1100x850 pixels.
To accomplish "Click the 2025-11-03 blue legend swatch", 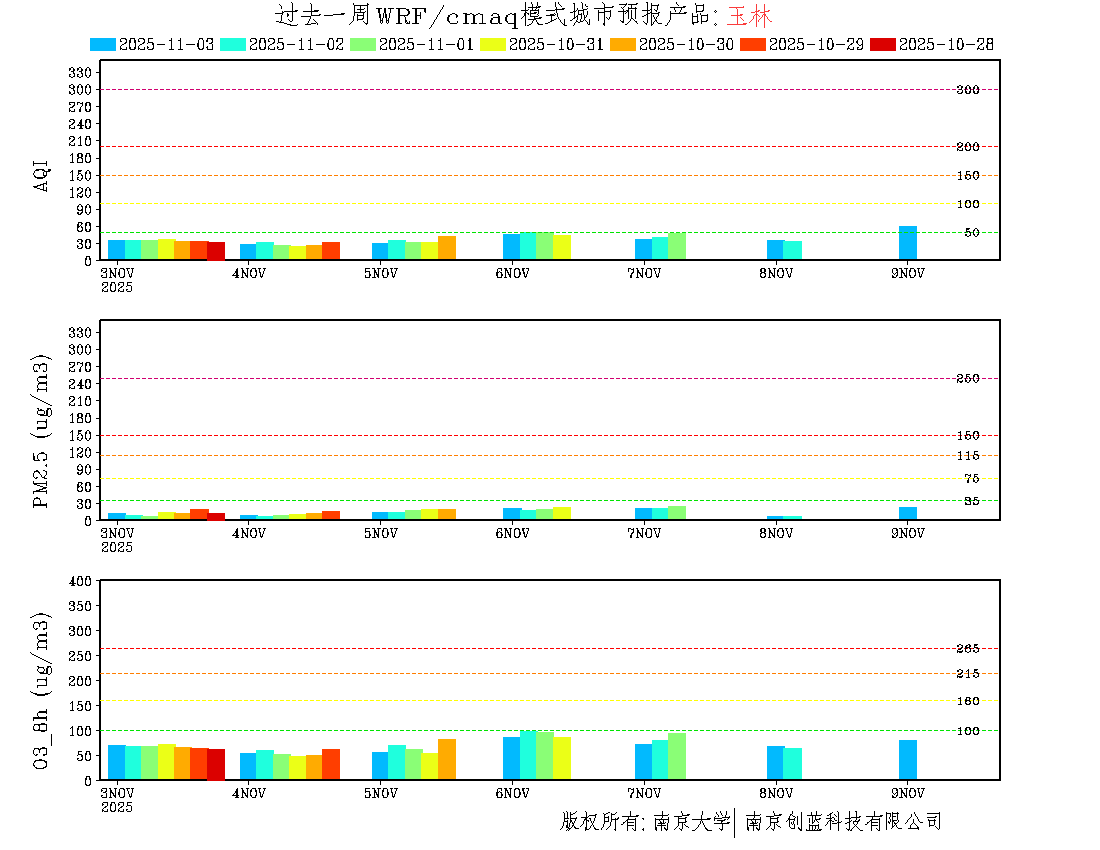I will [x=103, y=44].
